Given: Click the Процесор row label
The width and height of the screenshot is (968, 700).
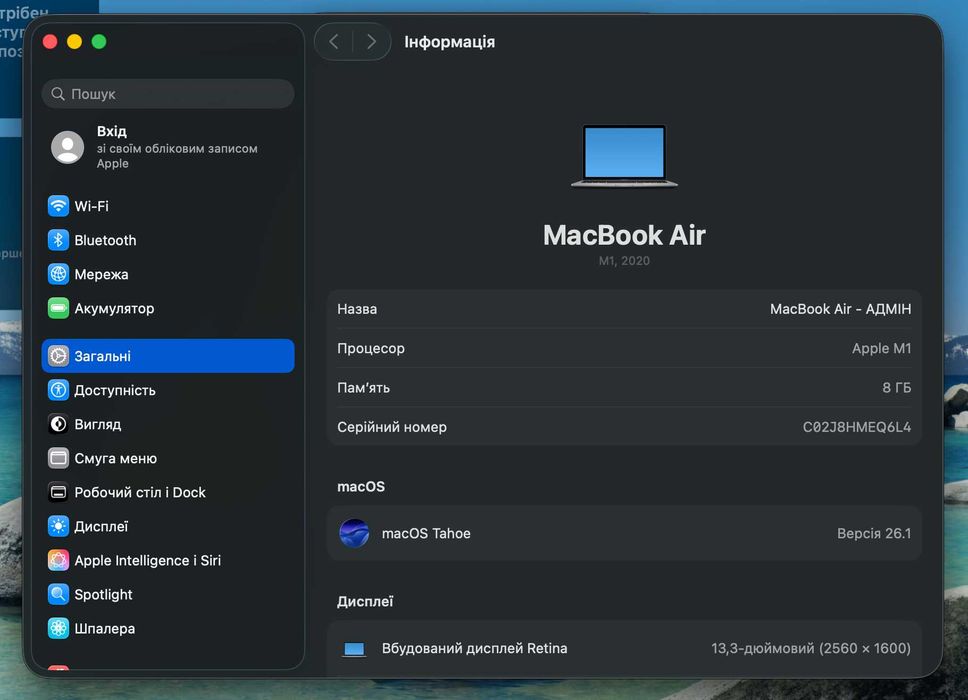Looking at the screenshot, I should click(370, 348).
